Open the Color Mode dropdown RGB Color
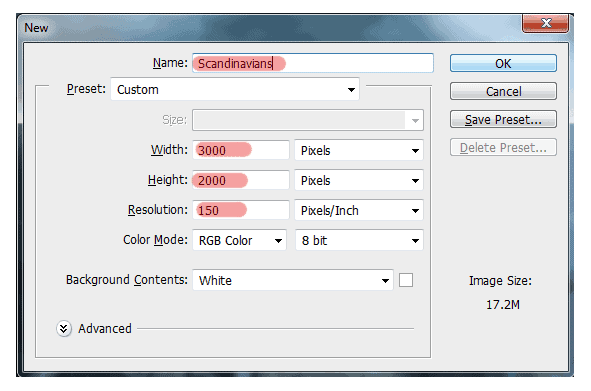Screen dimensions: 591x391 (x=239, y=240)
